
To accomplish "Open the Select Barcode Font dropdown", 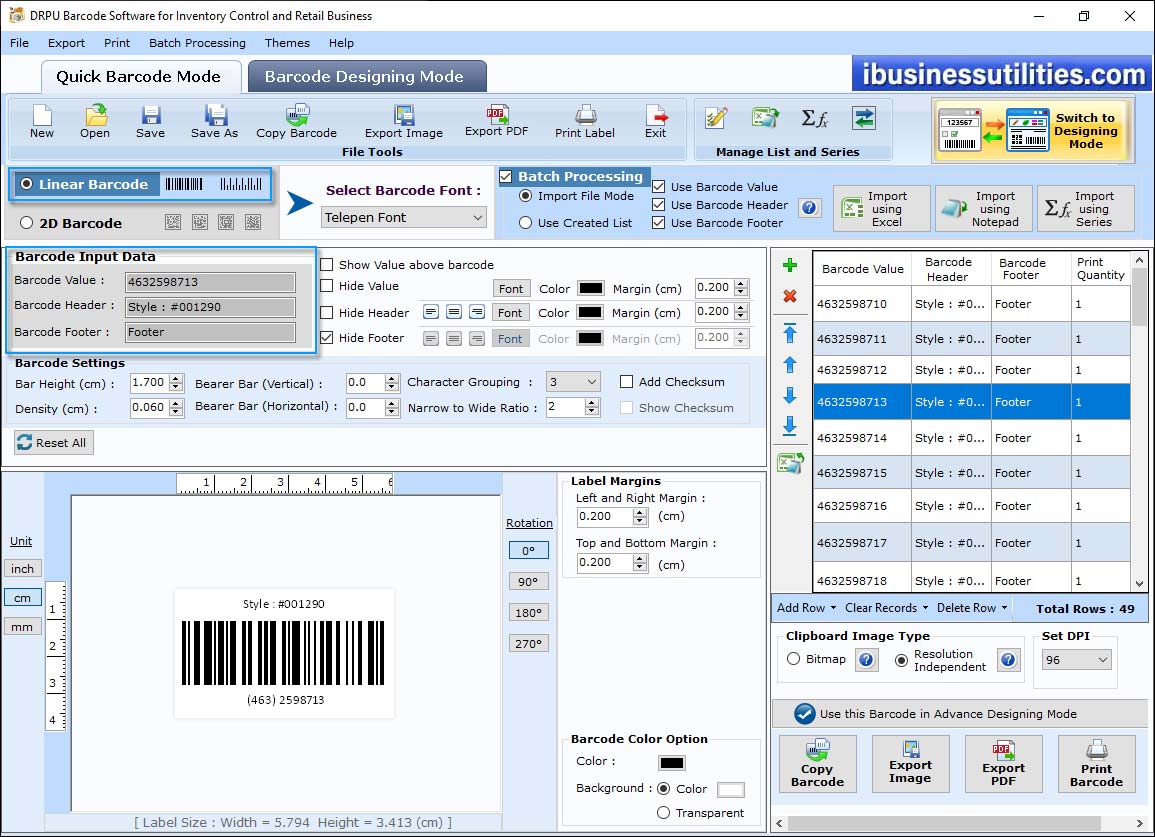I will [404, 217].
